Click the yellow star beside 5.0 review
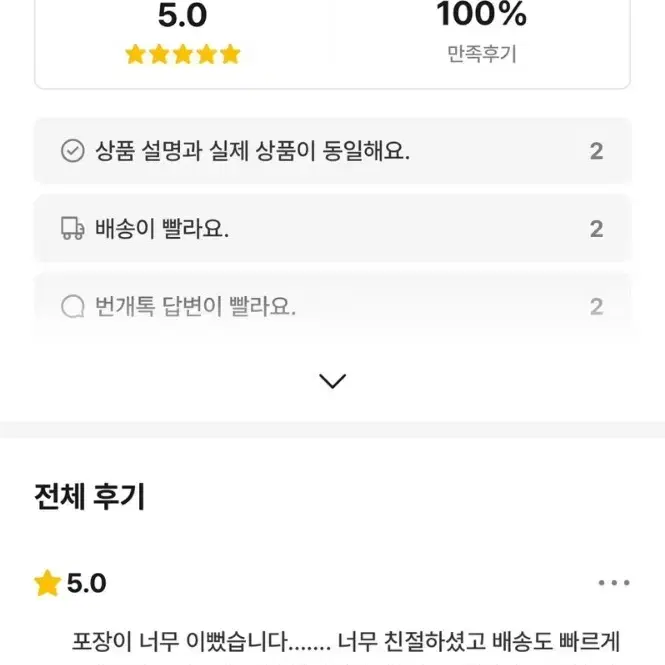 48,583
